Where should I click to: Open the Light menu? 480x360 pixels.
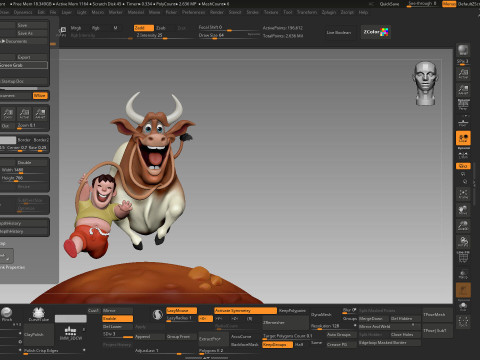coord(82,12)
